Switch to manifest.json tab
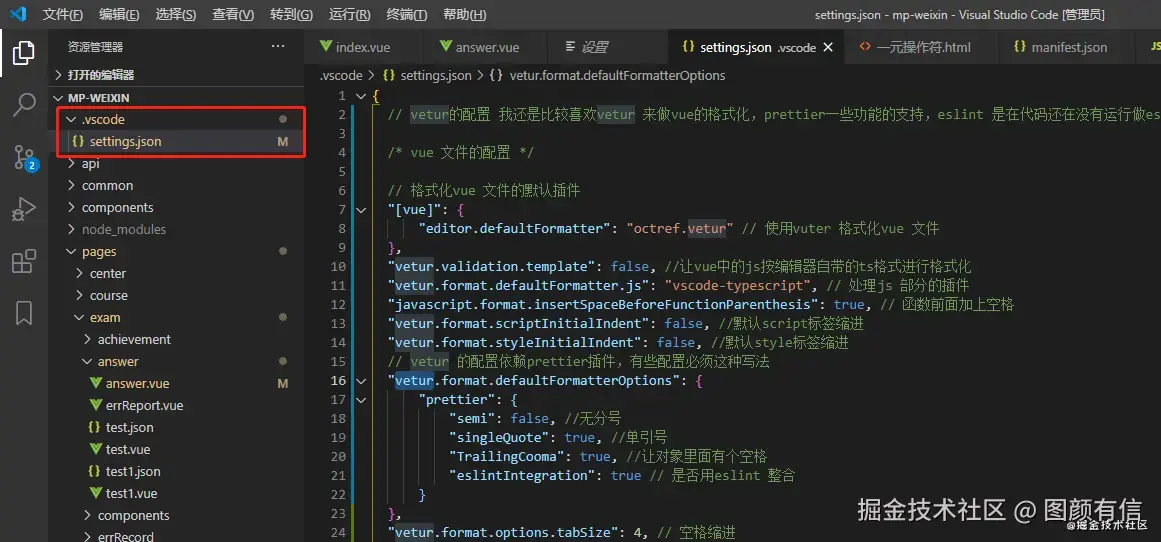 point(1066,47)
